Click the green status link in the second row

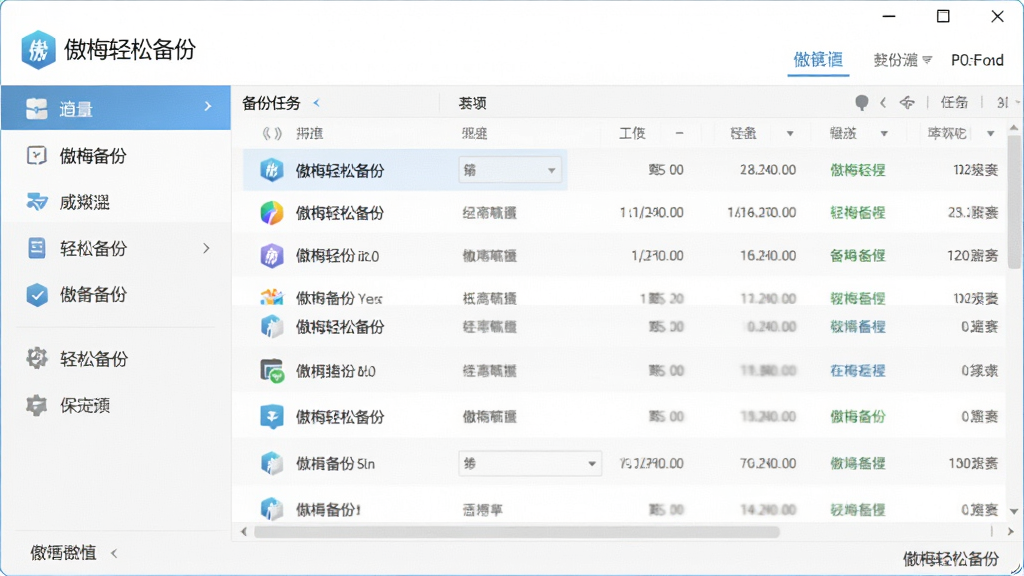click(857, 213)
